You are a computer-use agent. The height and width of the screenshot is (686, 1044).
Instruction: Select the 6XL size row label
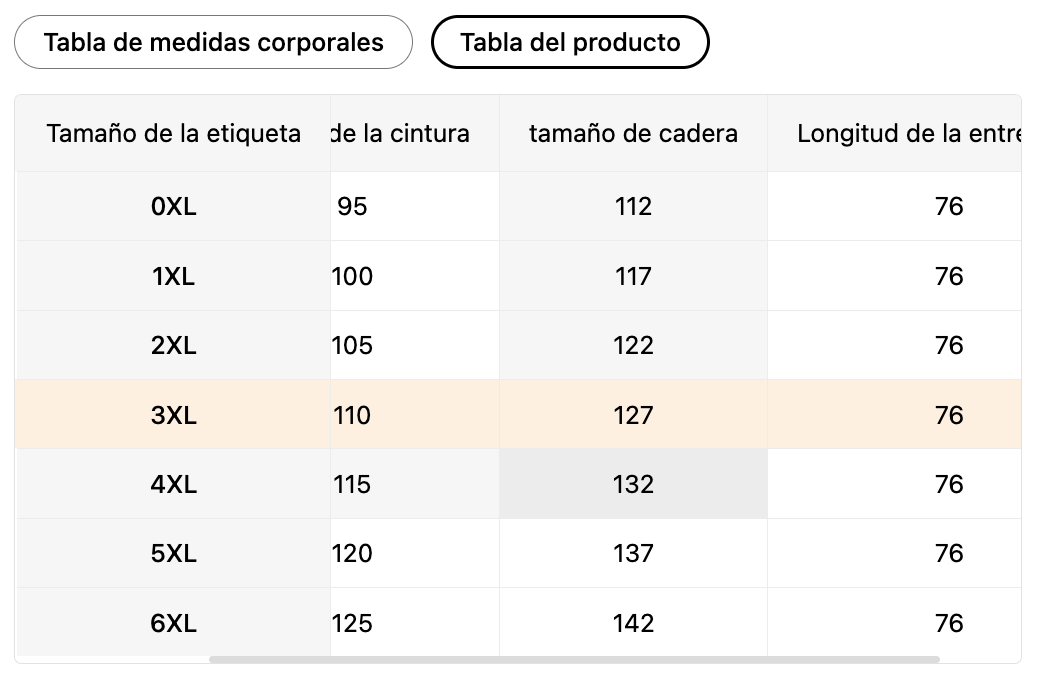tap(173, 624)
